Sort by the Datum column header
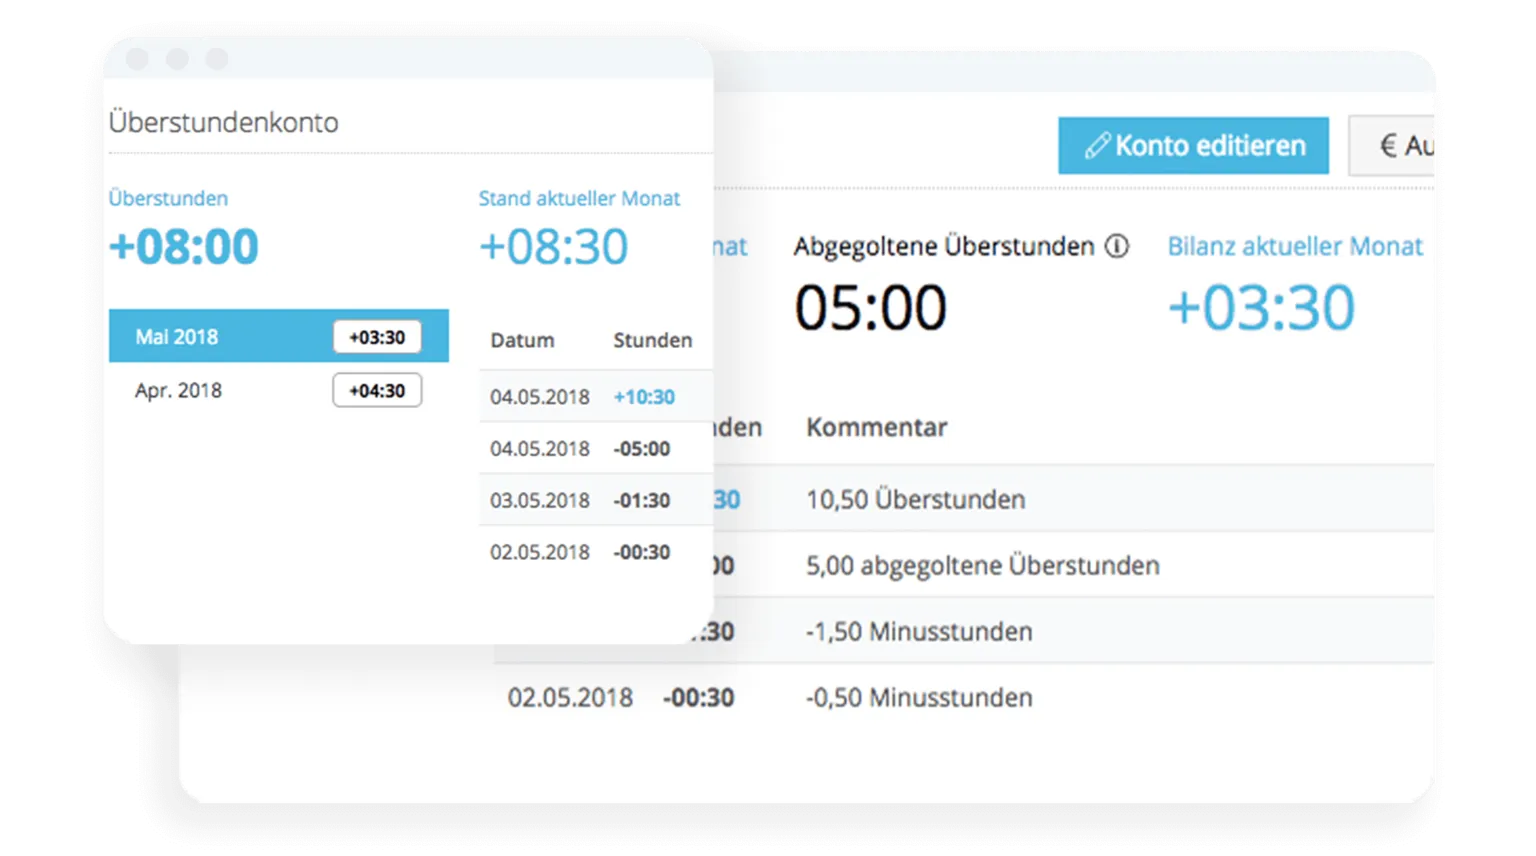Viewport: 1536px width, 856px height. click(x=522, y=340)
